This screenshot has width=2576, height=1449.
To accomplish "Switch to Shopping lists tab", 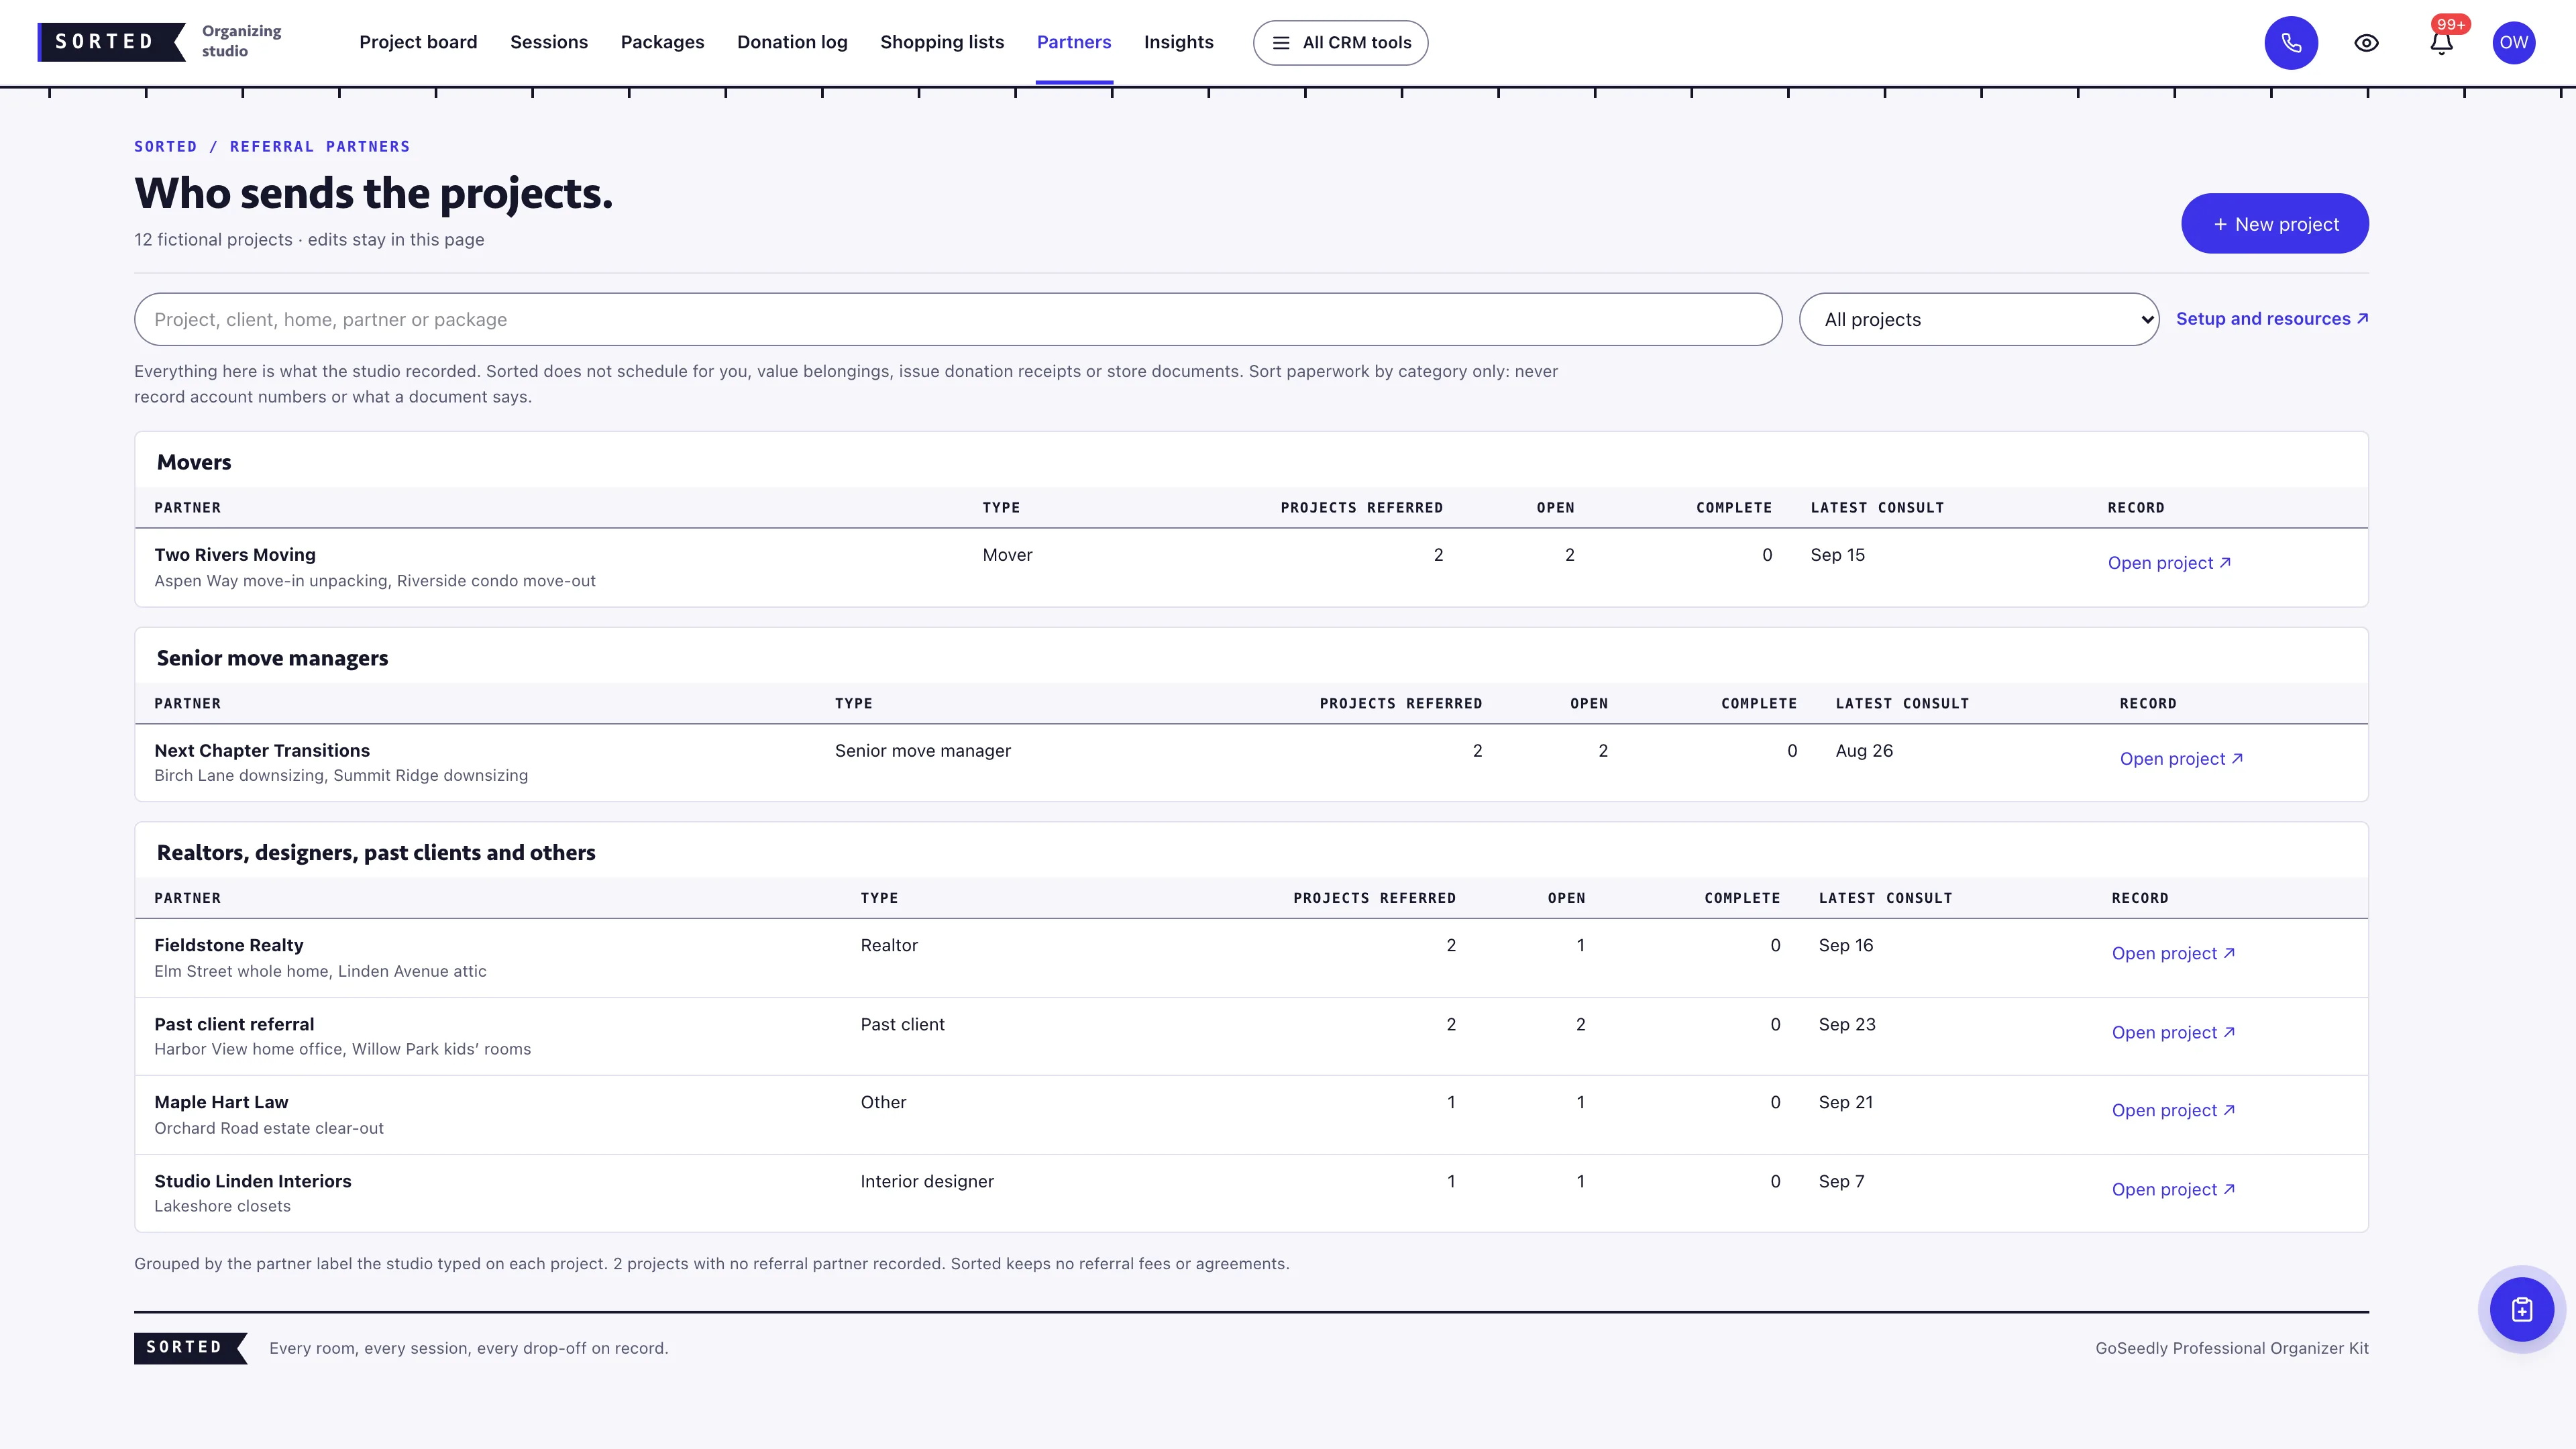I will 942,42.
